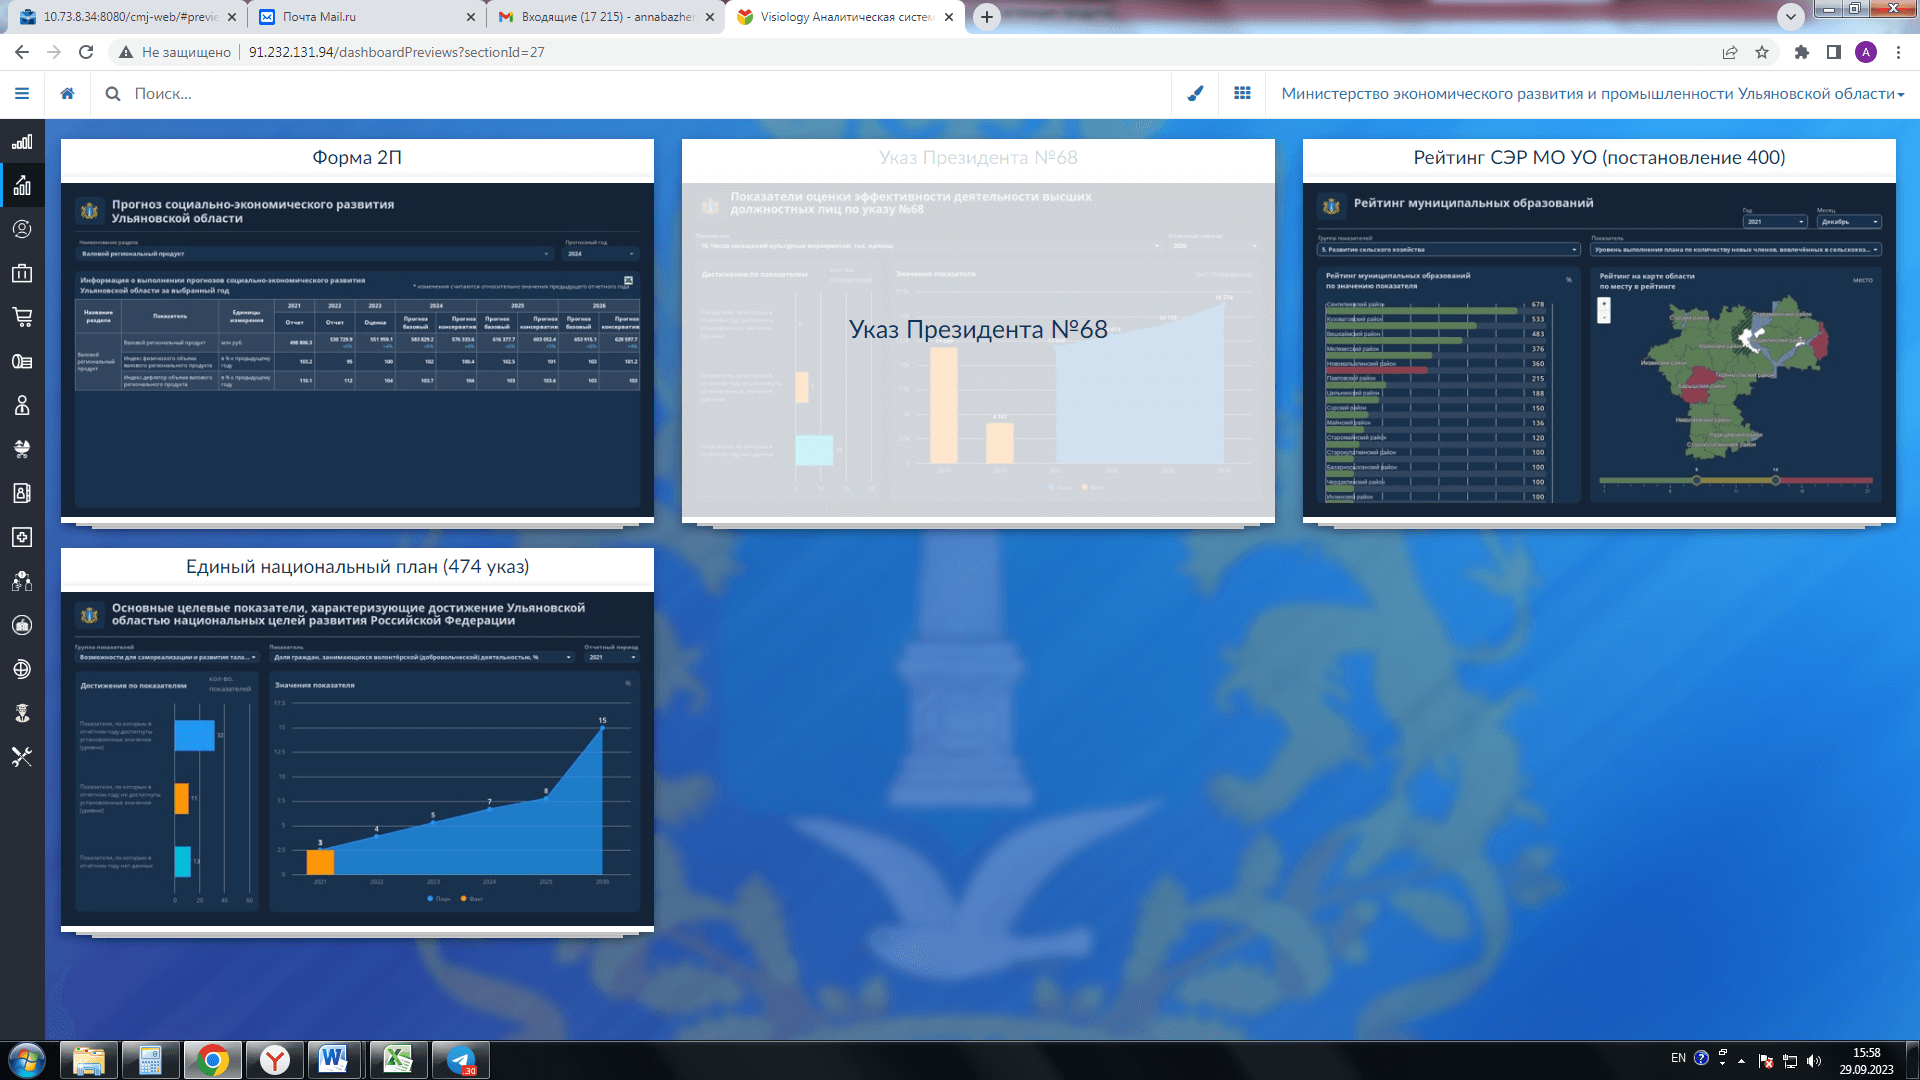Open Chrome tab search dropdown arrow
Viewport: 1920px width, 1080px height.
(x=1791, y=16)
